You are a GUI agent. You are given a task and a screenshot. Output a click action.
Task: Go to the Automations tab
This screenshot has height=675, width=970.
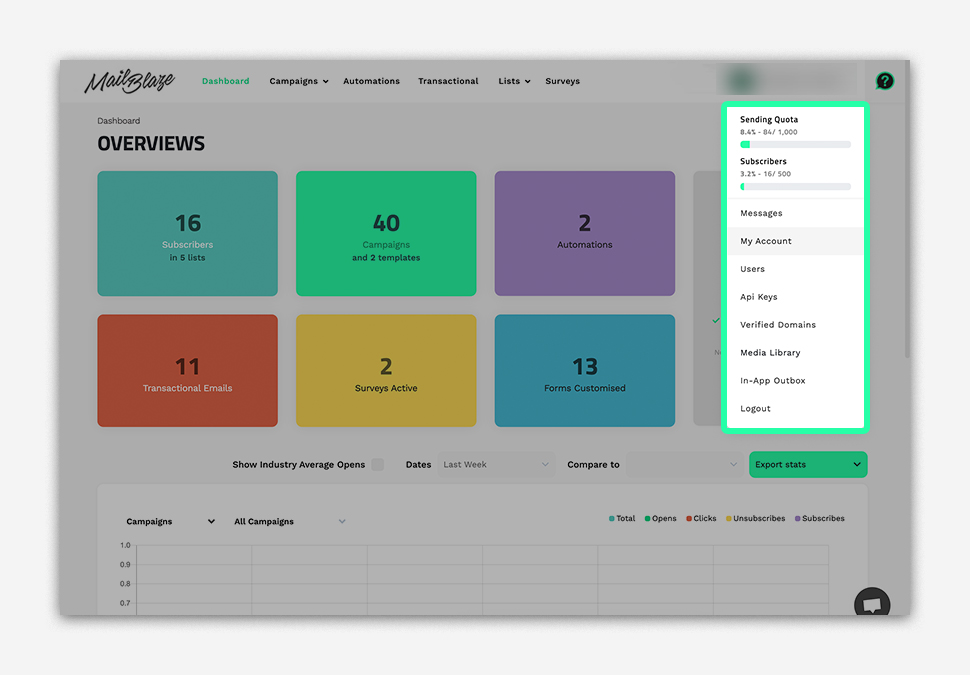click(371, 81)
